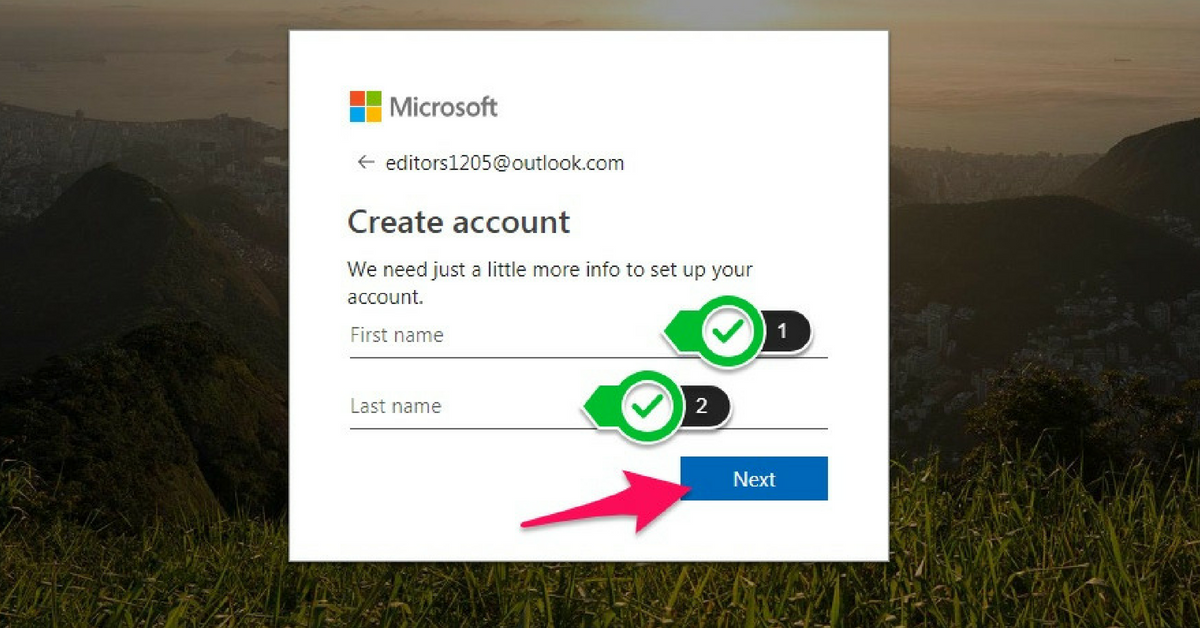Click the green checkmark beside Last name
Viewport: 1200px width, 628px height.
tap(649, 406)
